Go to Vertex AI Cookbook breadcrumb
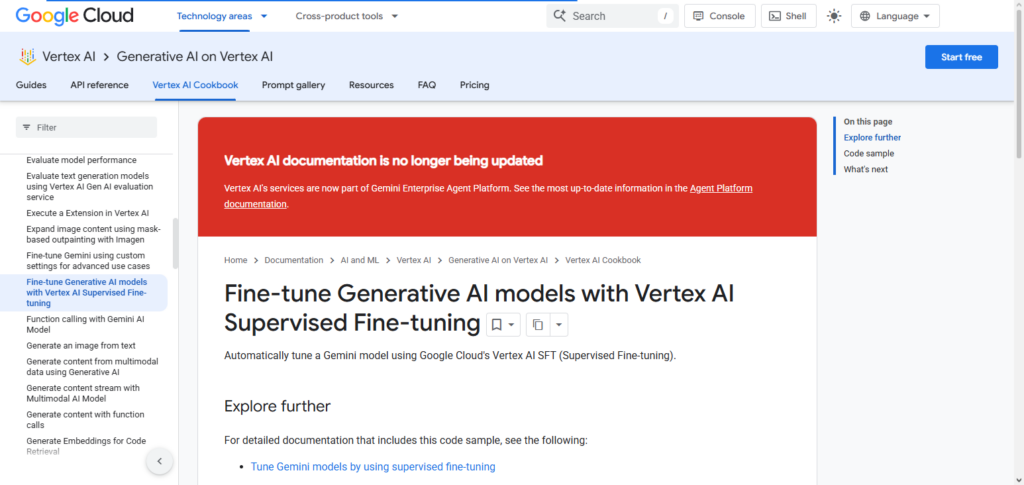Viewport: 1024px width, 485px height. tap(603, 260)
